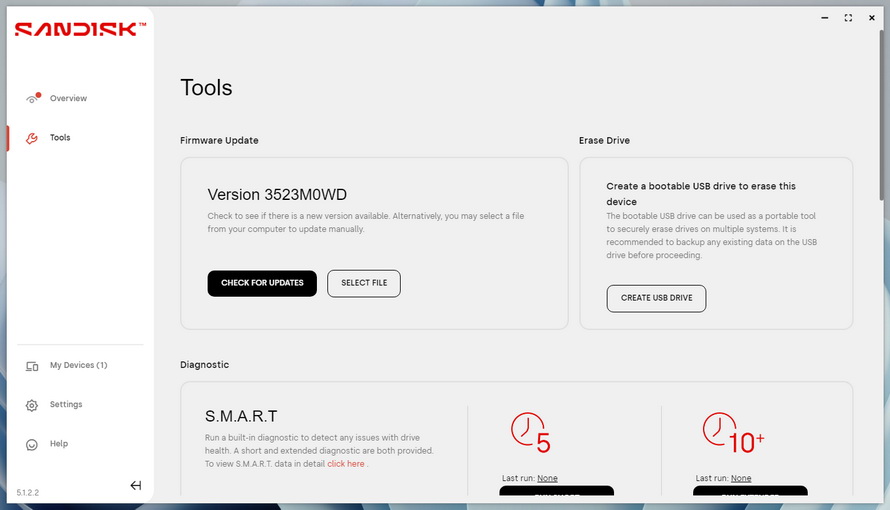Collapse the sidebar with the arrow icon

click(136, 486)
